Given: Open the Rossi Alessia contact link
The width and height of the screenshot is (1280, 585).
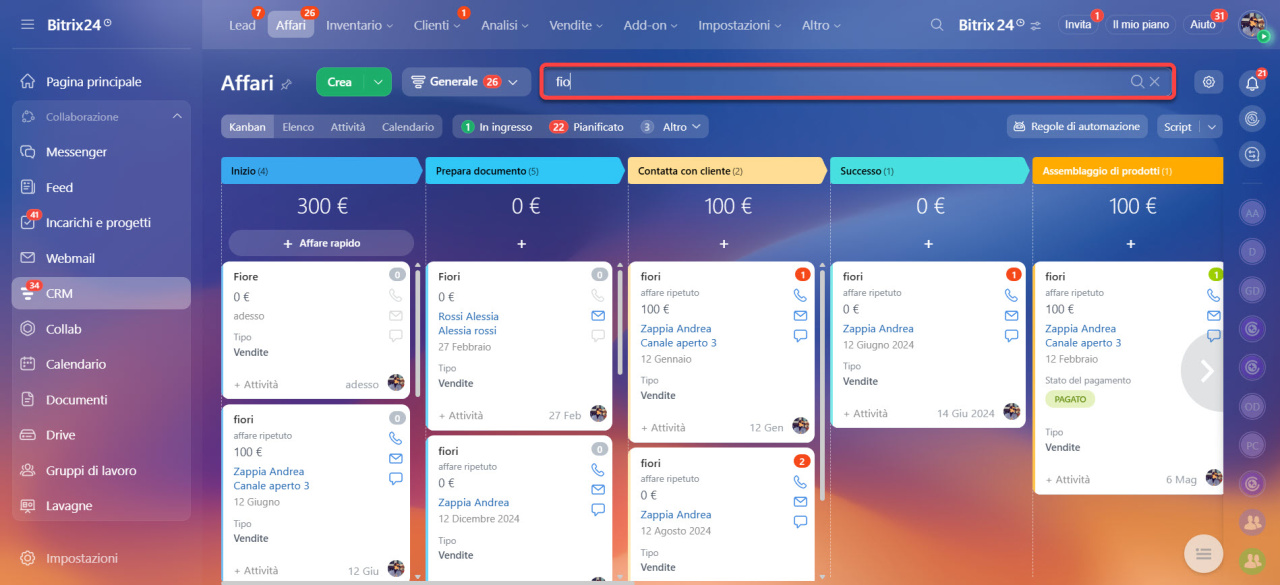Looking at the screenshot, I should click(x=468, y=316).
